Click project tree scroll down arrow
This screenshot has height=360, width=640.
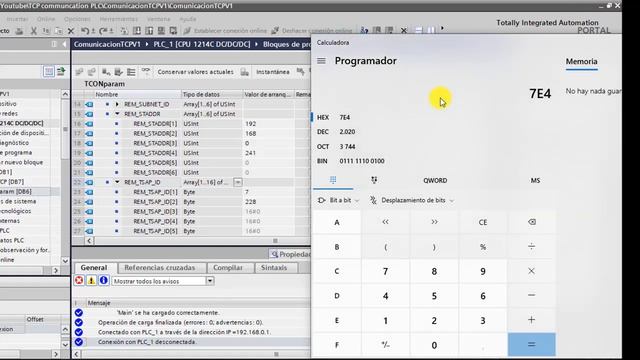65,260
